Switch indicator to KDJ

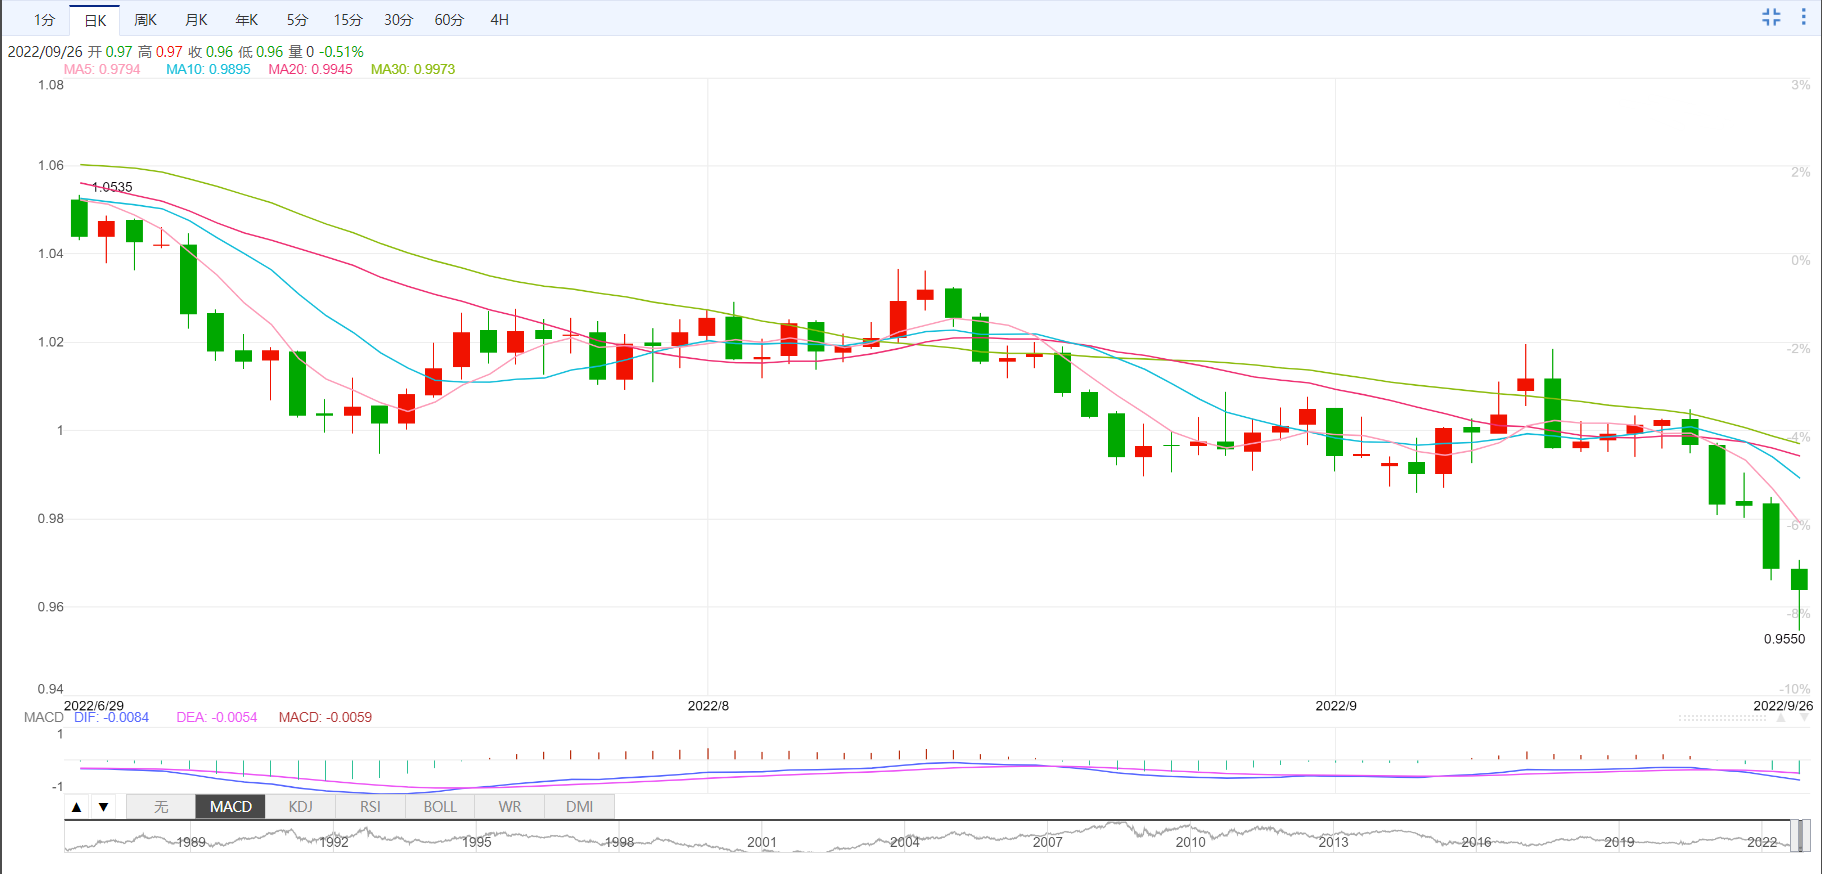[x=300, y=807]
